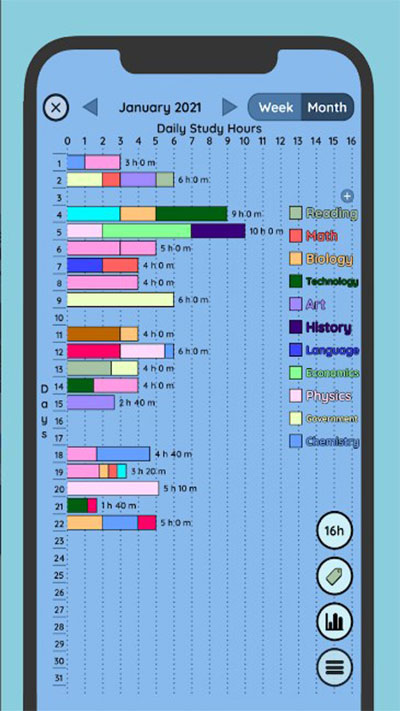Select the Chemistry legend swatch
Screen dimensions: 400x711
(296, 441)
